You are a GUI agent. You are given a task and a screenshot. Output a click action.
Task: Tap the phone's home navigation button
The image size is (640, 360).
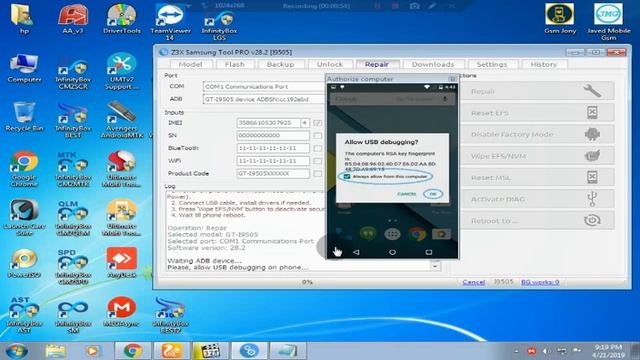coord(392,252)
